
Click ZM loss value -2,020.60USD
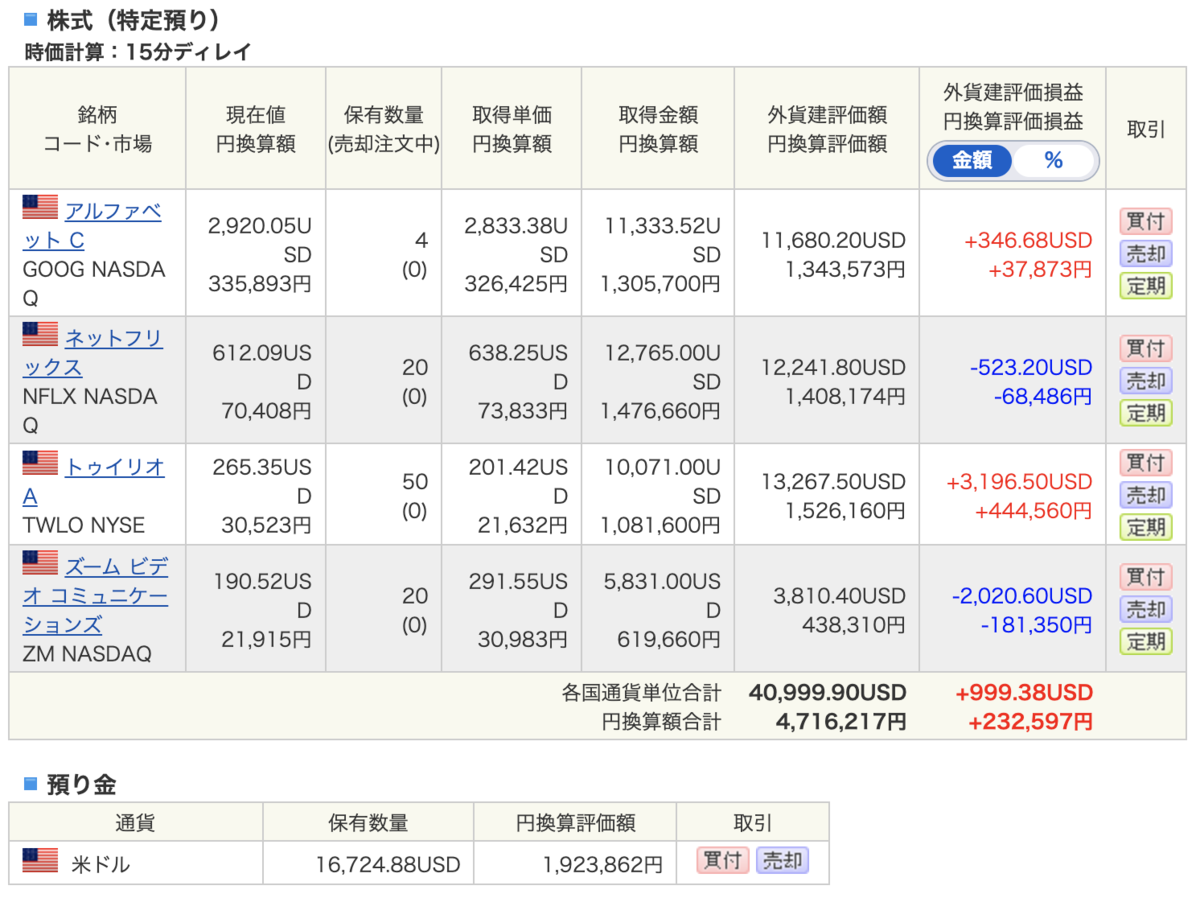pyautogui.click(x=1022, y=596)
